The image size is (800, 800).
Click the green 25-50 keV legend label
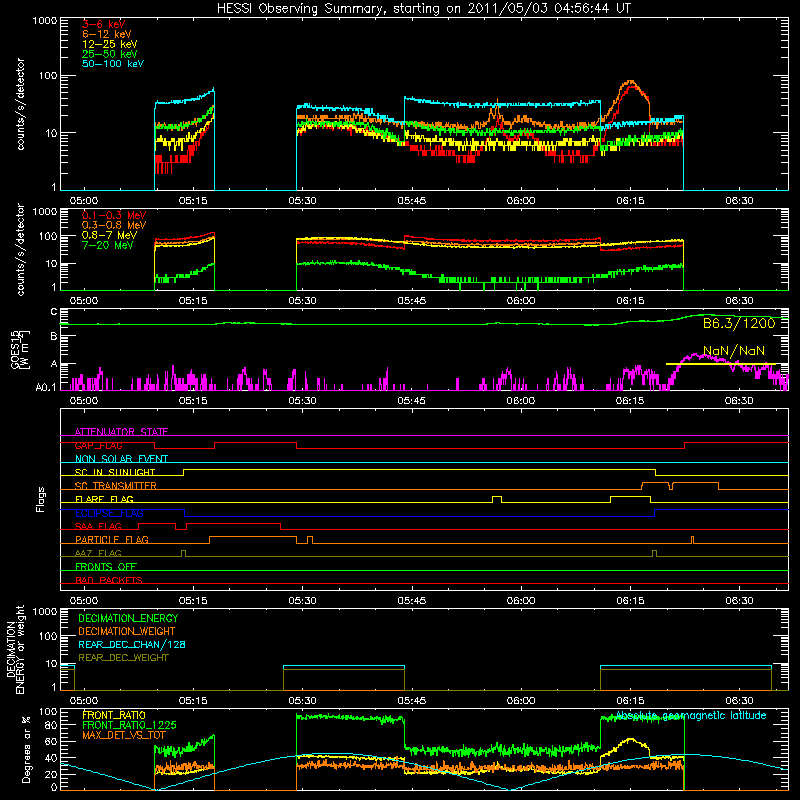110,54
